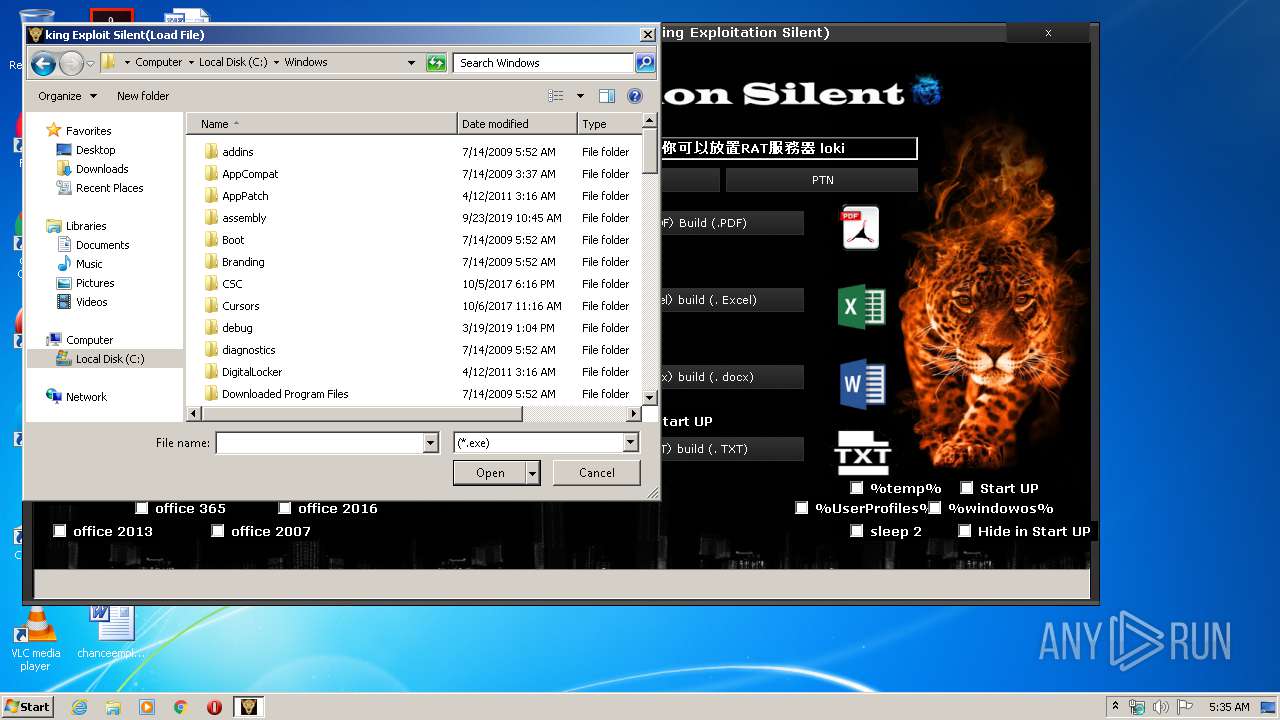Screen dimensions: 1280x720
Task: Switch to king Exploit taskbar item
Action: pyautogui.click(x=249, y=707)
